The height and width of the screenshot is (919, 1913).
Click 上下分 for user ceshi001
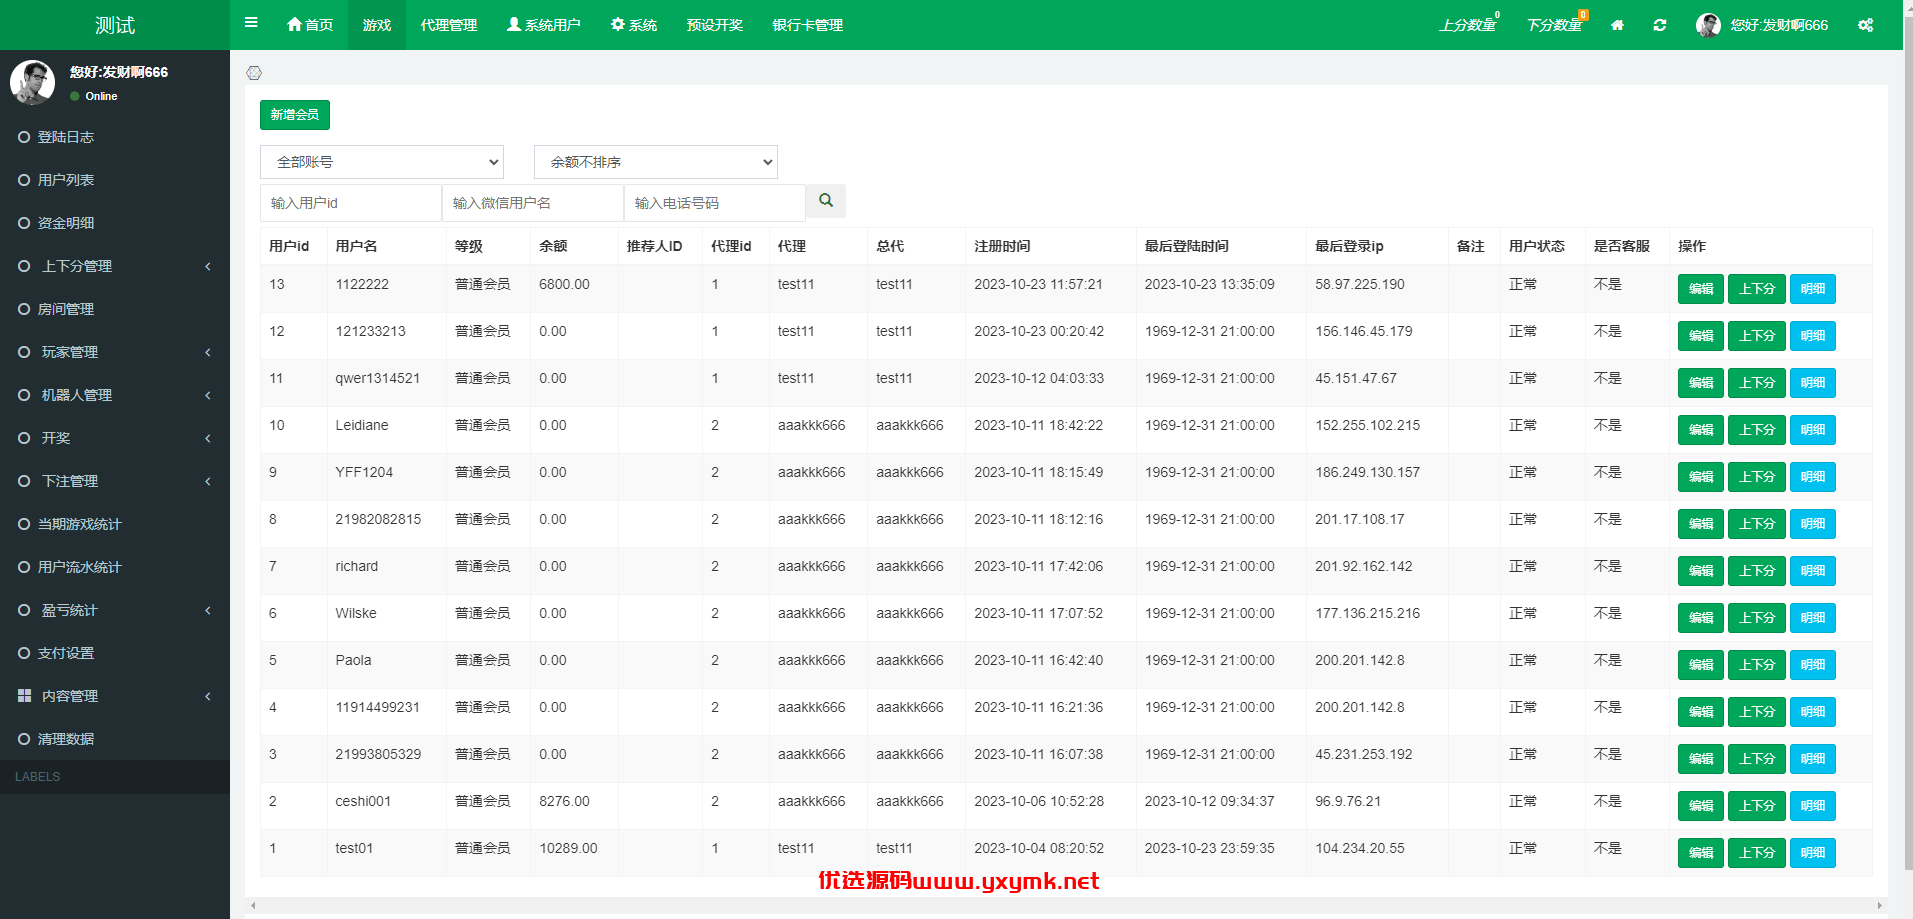coord(1757,806)
